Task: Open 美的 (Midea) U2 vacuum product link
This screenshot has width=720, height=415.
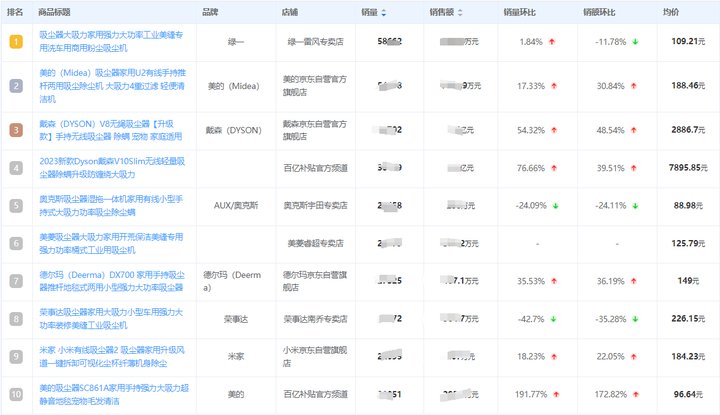Action: tap(112, 86)
